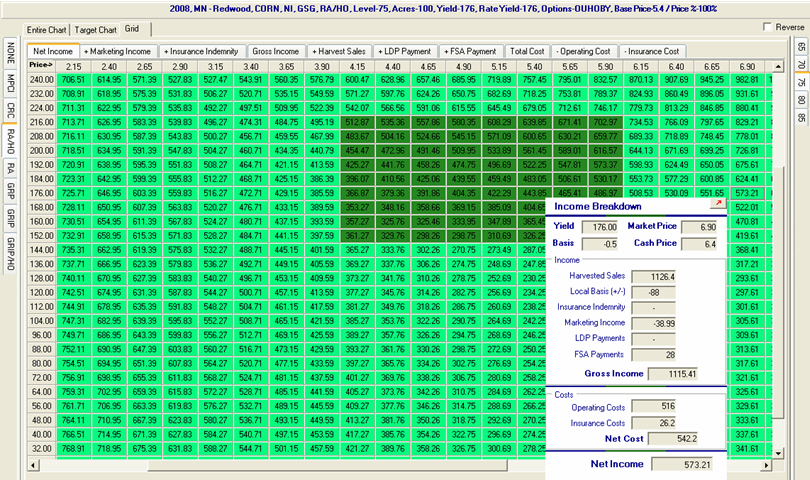810x480 pixels.
Task: Click grid cell 512.87
Action: coord(357,122)
